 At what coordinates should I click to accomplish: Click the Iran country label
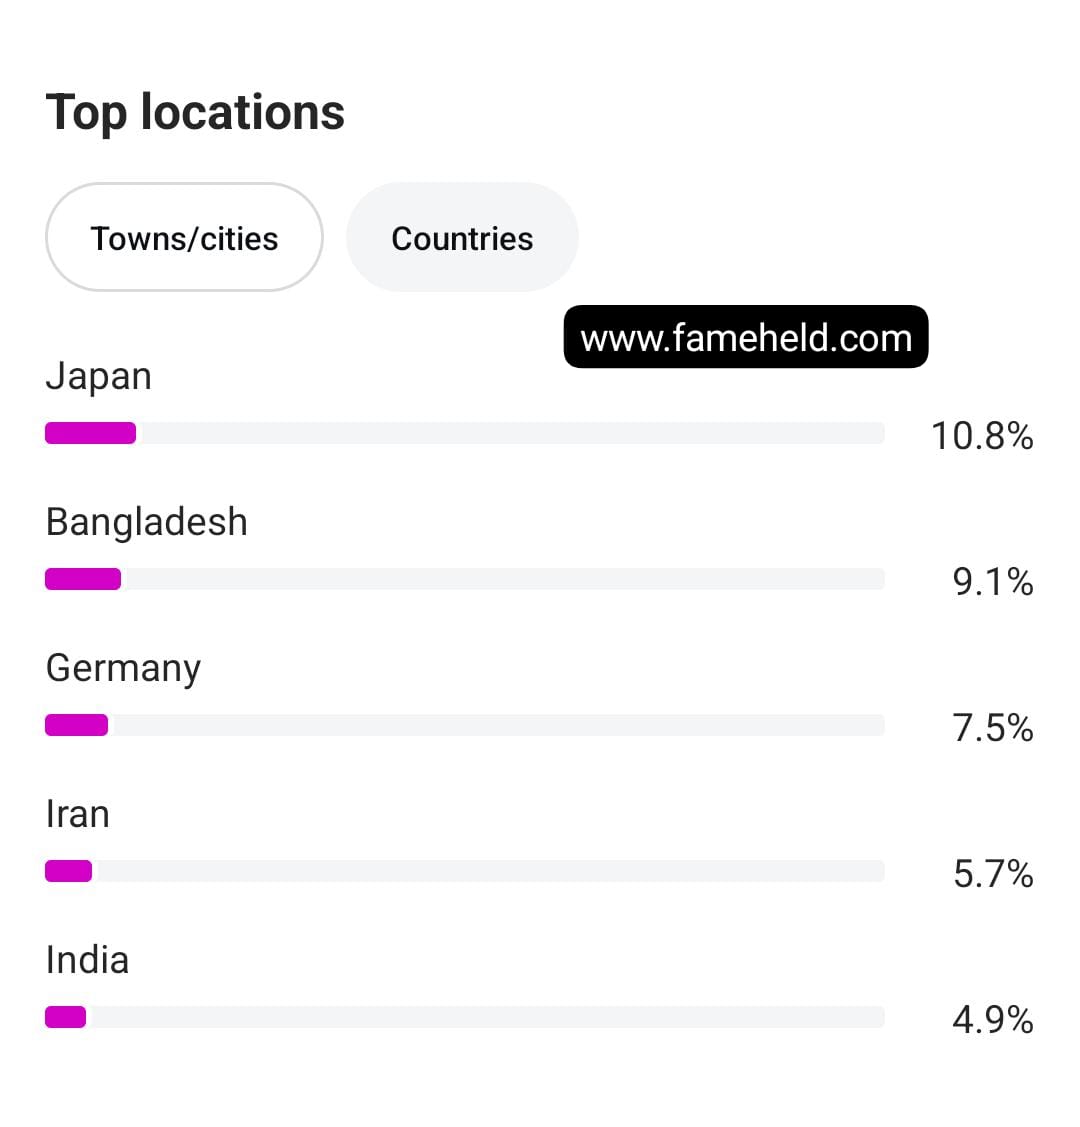[78, 814]
